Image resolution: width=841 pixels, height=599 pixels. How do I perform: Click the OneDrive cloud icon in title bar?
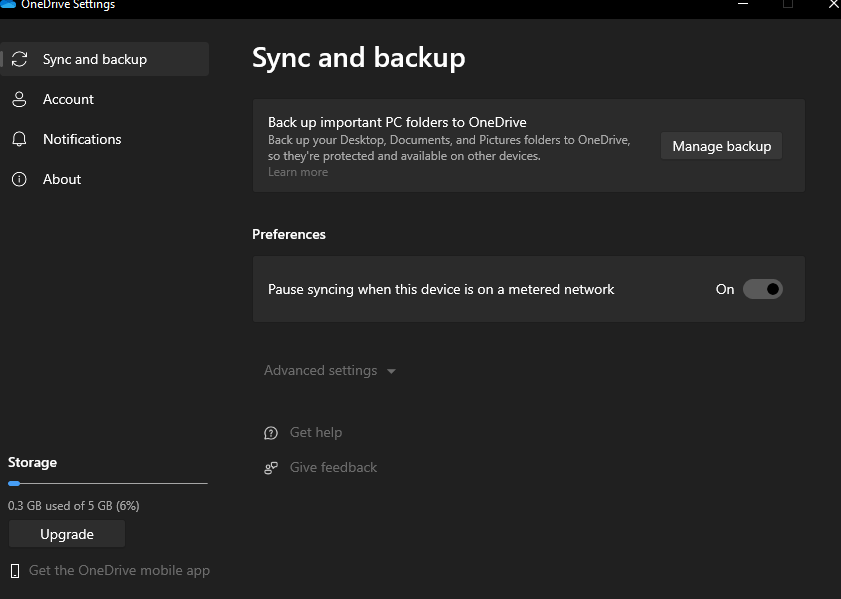tap(8, 4)
